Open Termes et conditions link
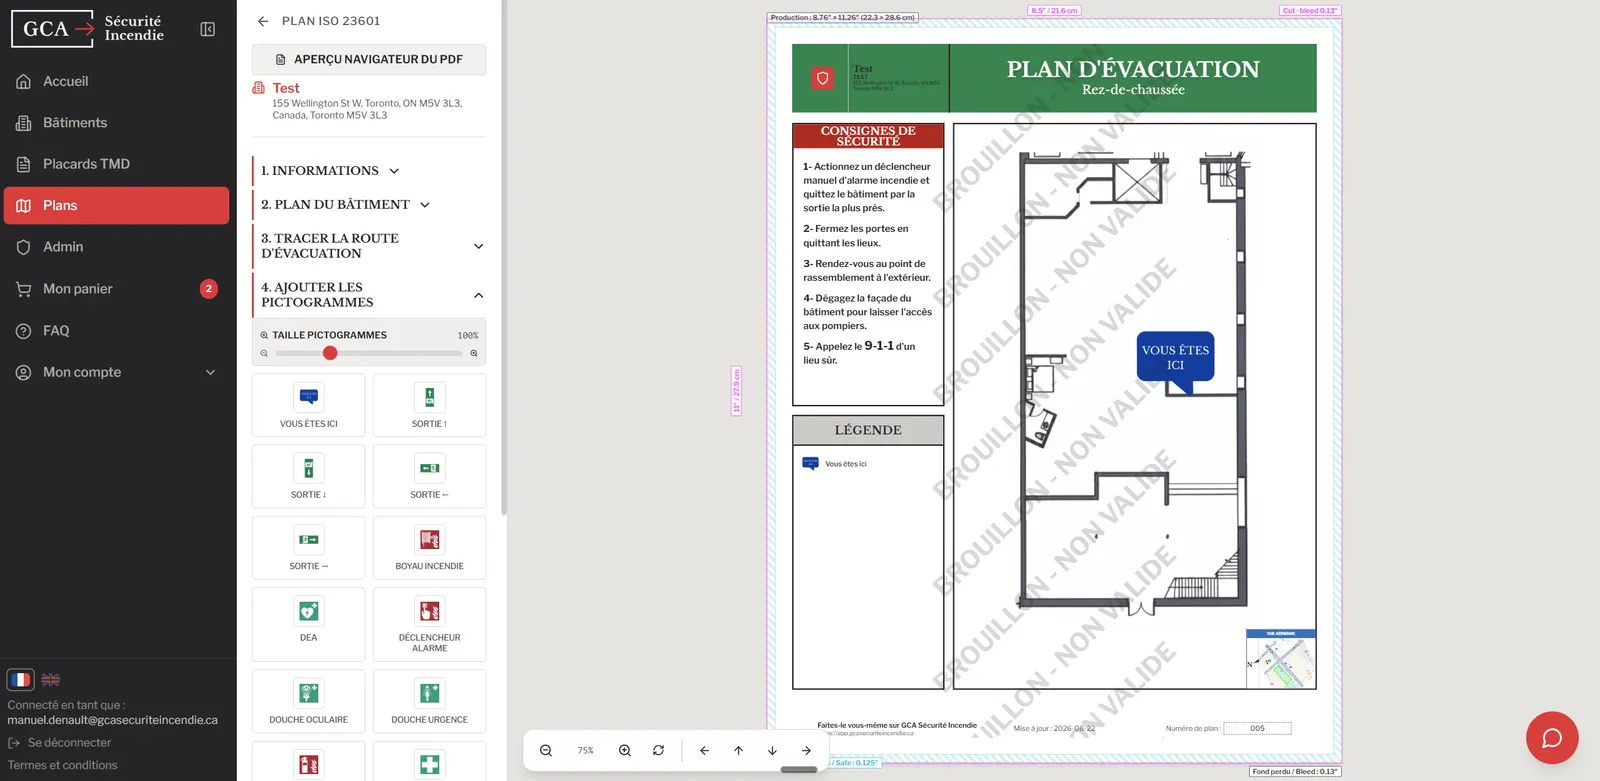This screenshot has height=781, width=1600. pos(63,766)
